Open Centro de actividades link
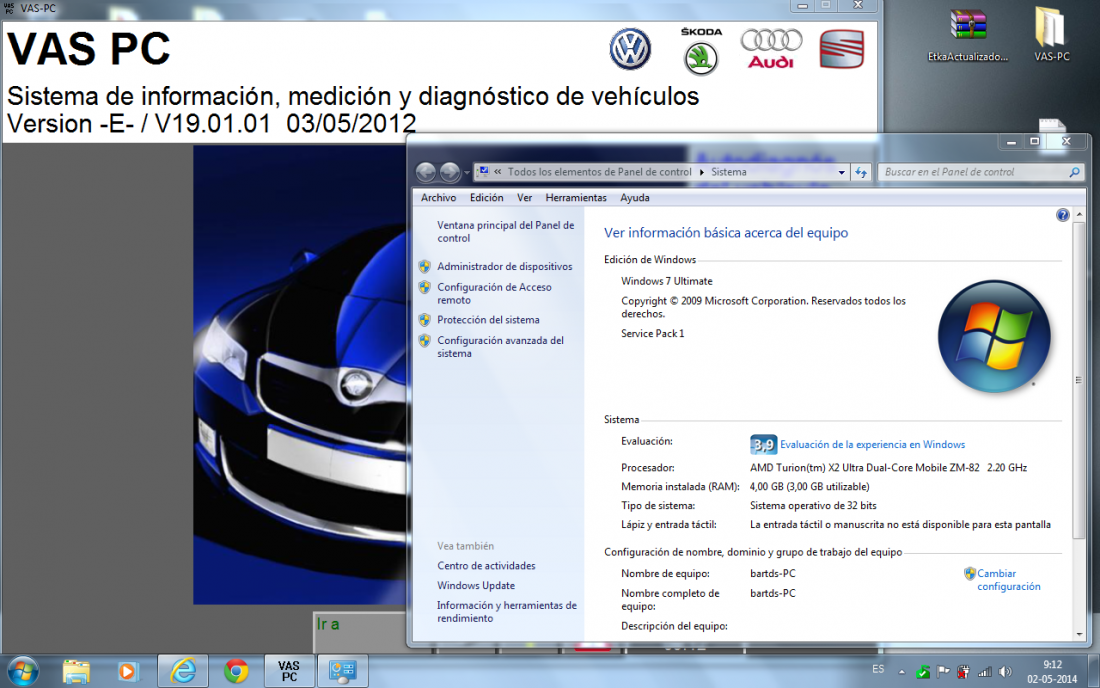This screenshot has width=1100, height=688. 486,566
